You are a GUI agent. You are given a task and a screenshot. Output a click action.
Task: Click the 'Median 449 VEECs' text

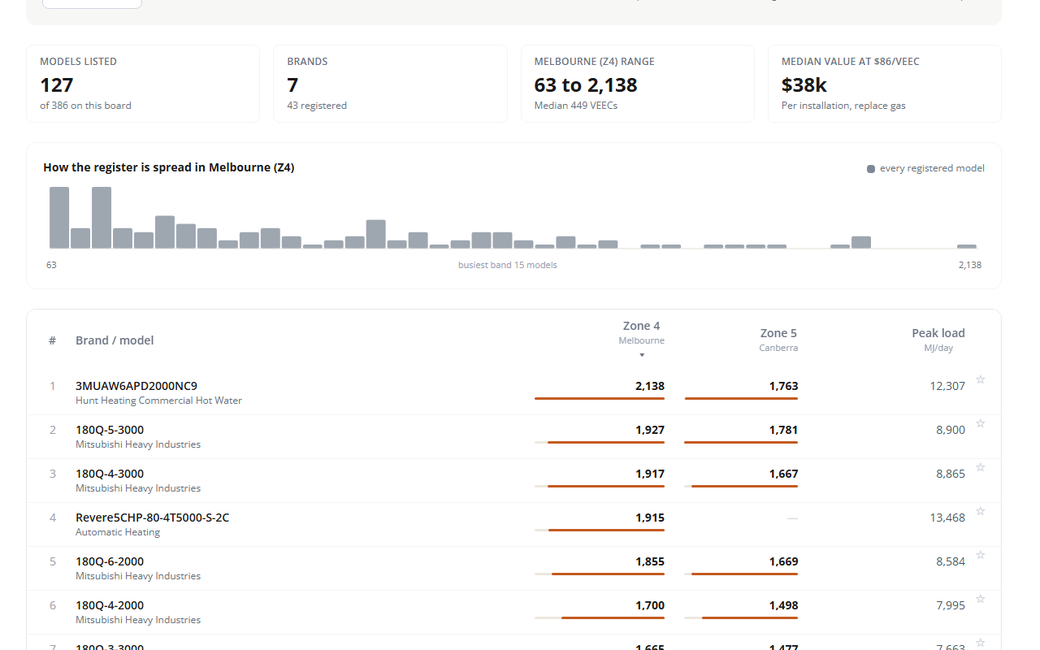(x=576, y=105)
